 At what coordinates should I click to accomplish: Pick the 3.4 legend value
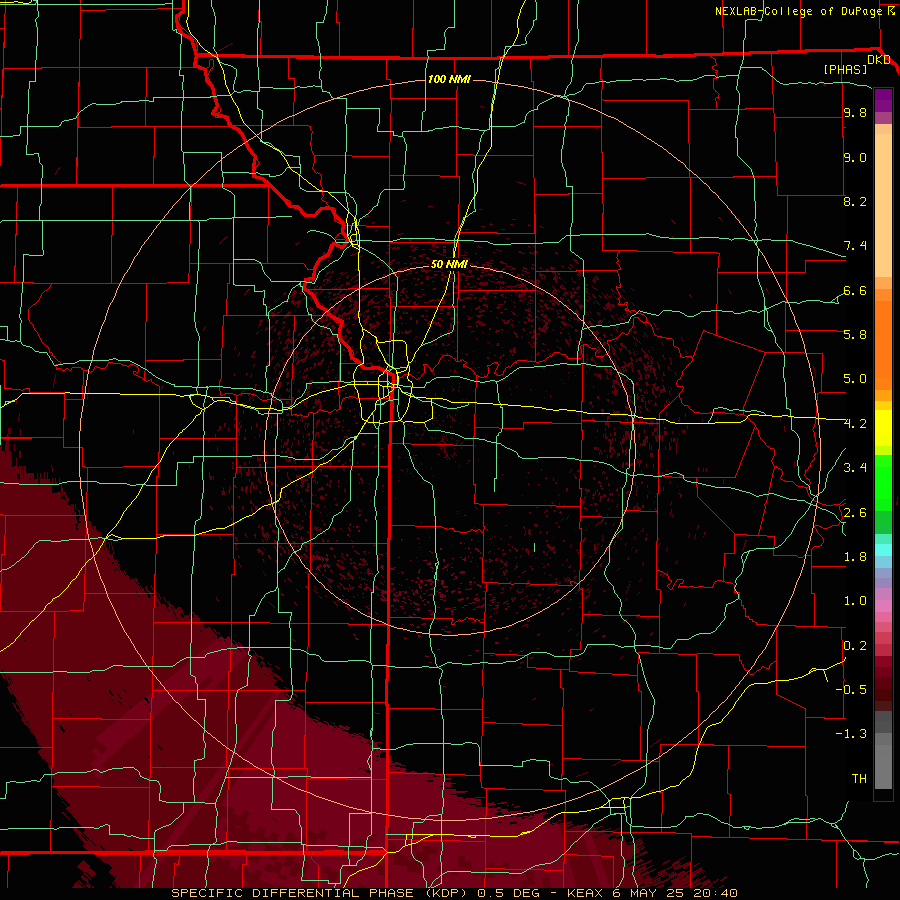tap(855, 468)
